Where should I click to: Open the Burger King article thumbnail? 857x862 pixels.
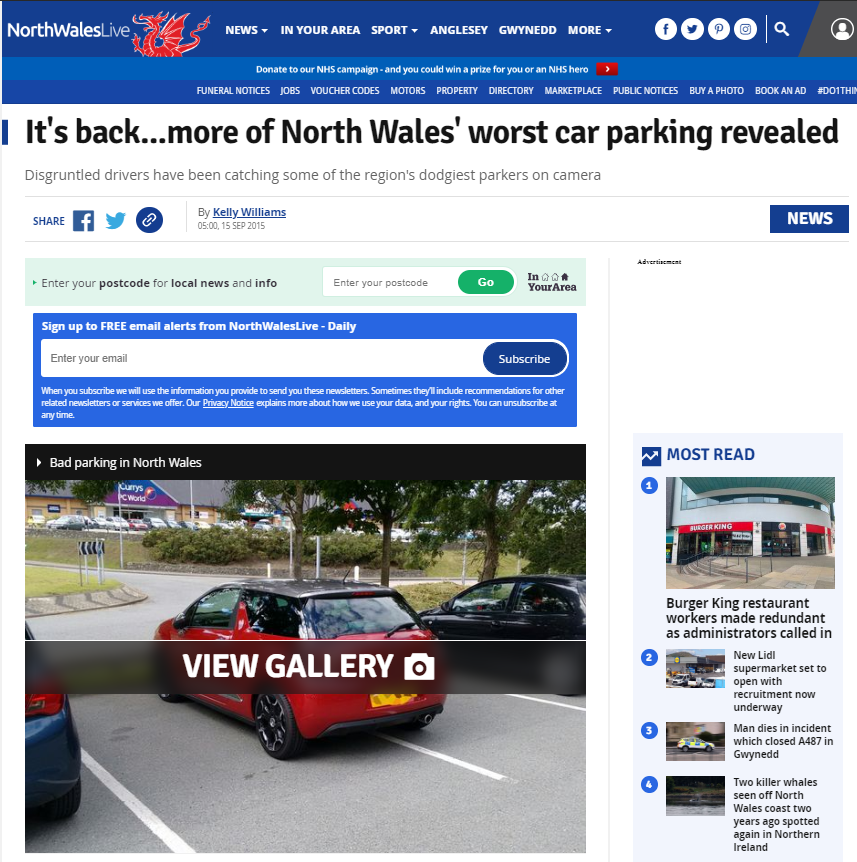click(750, 533)
